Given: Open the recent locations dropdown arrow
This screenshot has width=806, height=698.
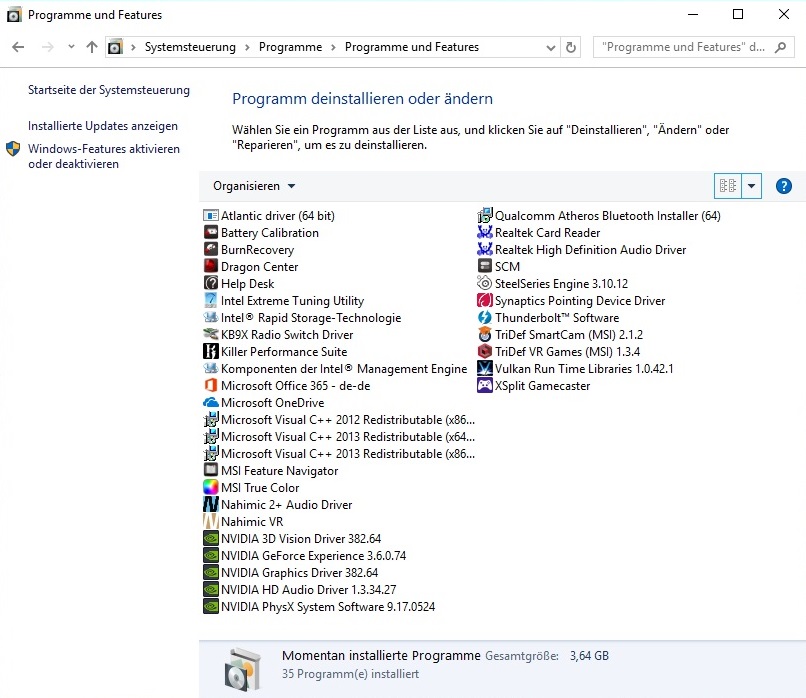Looking at the screenshot, I should [x=71, y=47].
